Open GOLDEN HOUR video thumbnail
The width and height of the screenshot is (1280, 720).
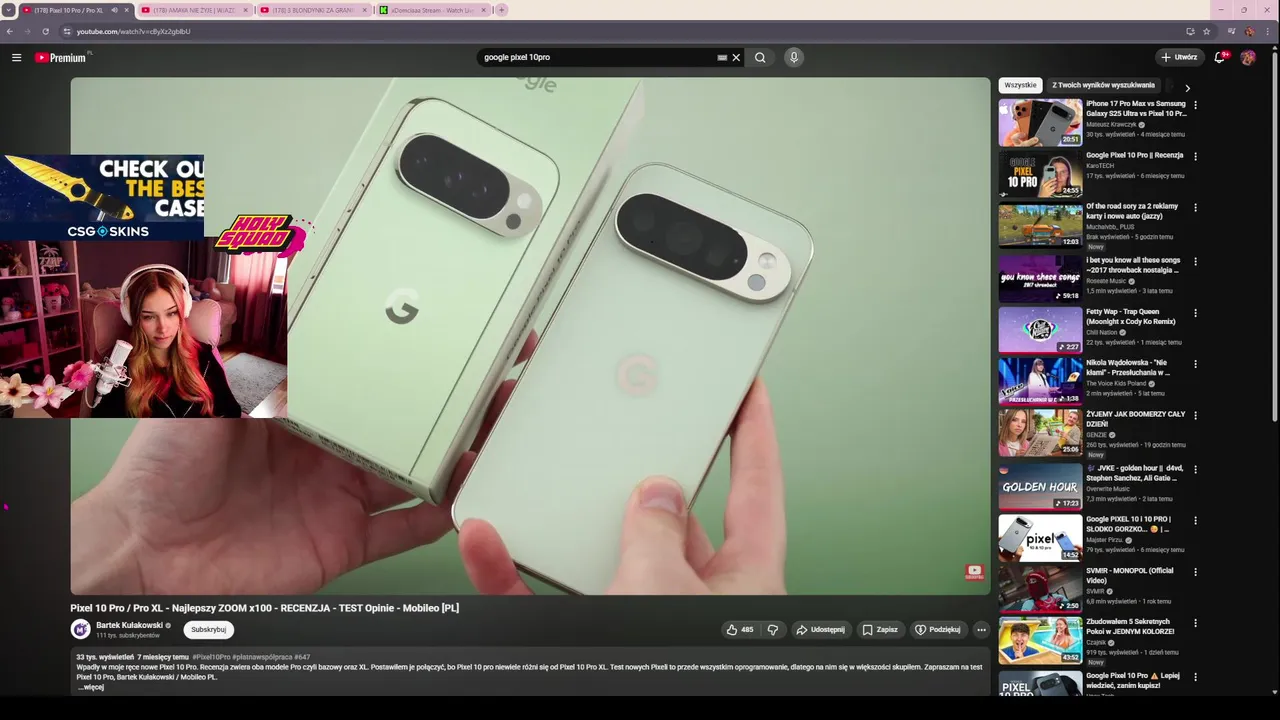(x=1040, y=485)
